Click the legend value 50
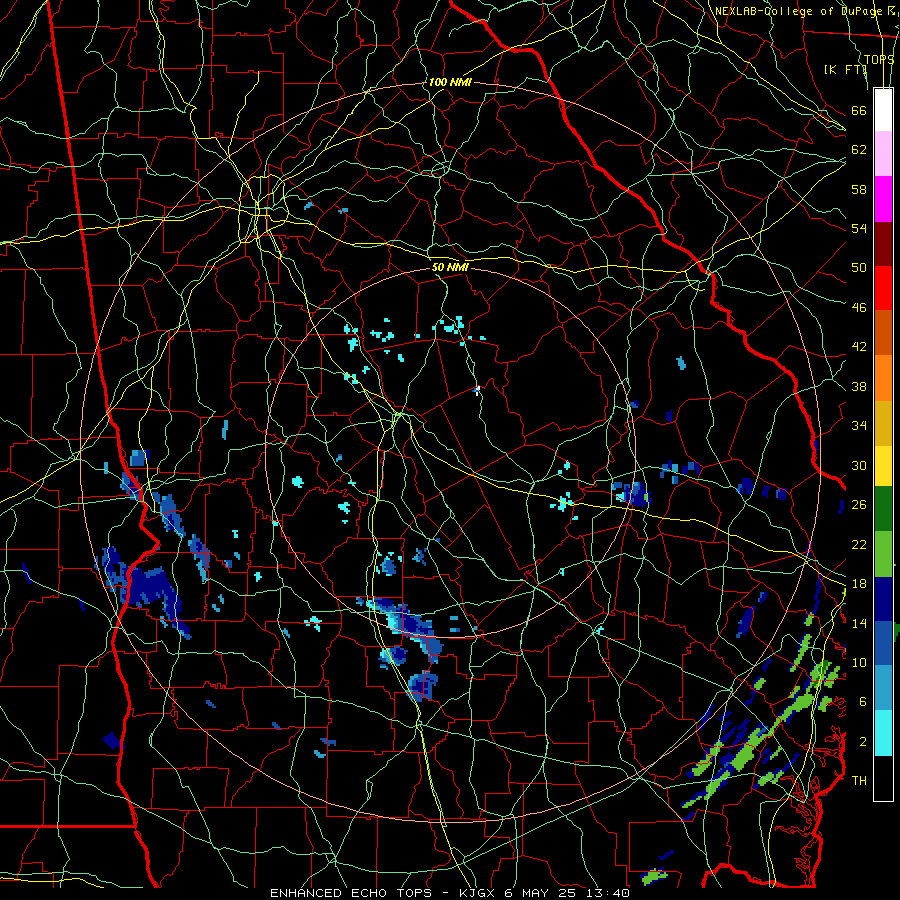Screen dimensions: 900x900 coord(859,267)
